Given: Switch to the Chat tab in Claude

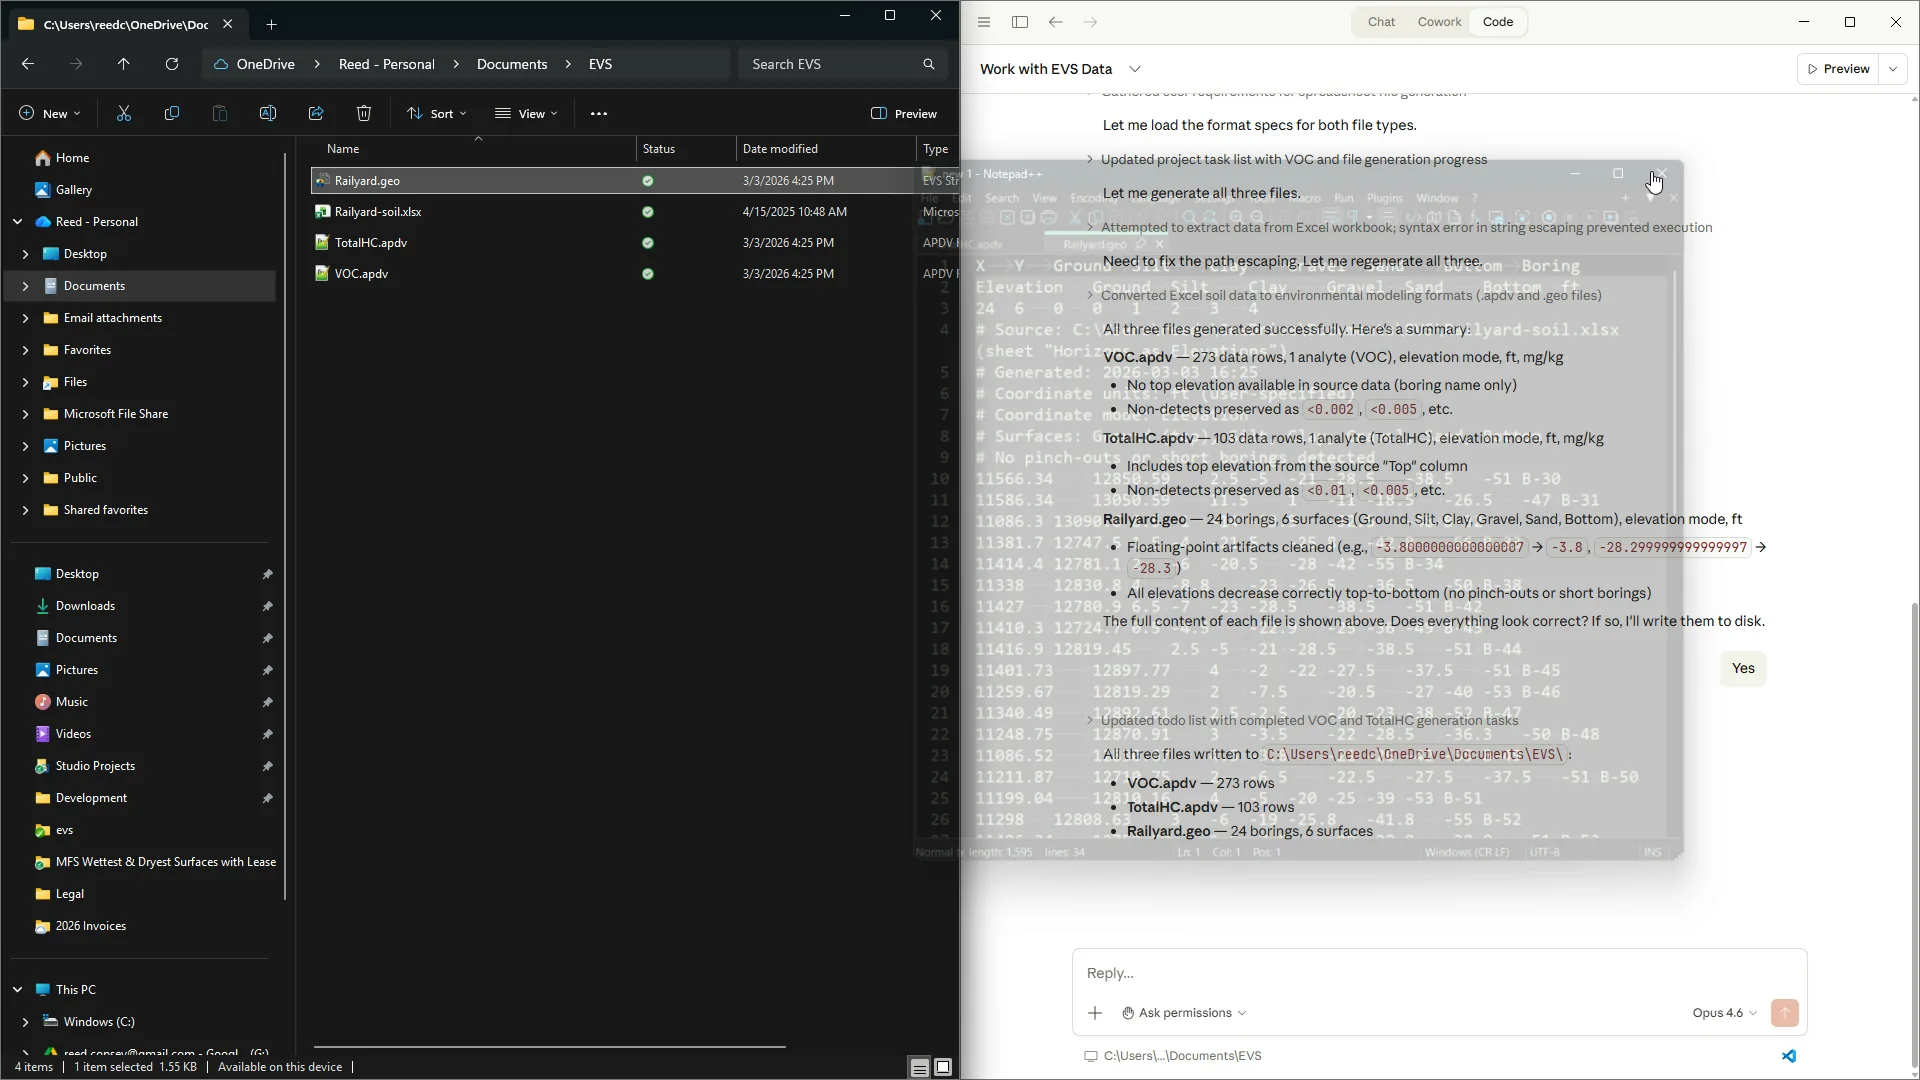Looking at the screenshot, I should pos(1381,22).
